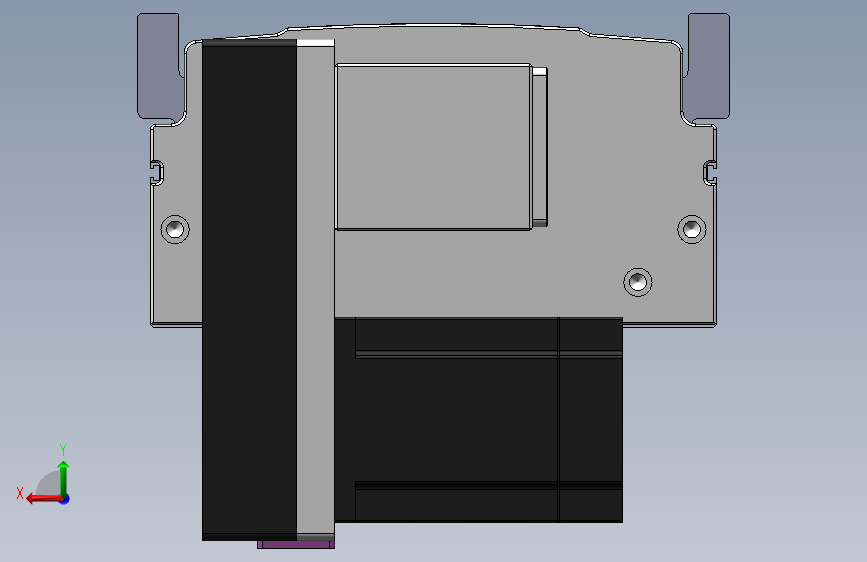This screenshot has height=562, width=867.
Task: Select the raised rectangular block on the gray plate
Action: pos(434,147)
